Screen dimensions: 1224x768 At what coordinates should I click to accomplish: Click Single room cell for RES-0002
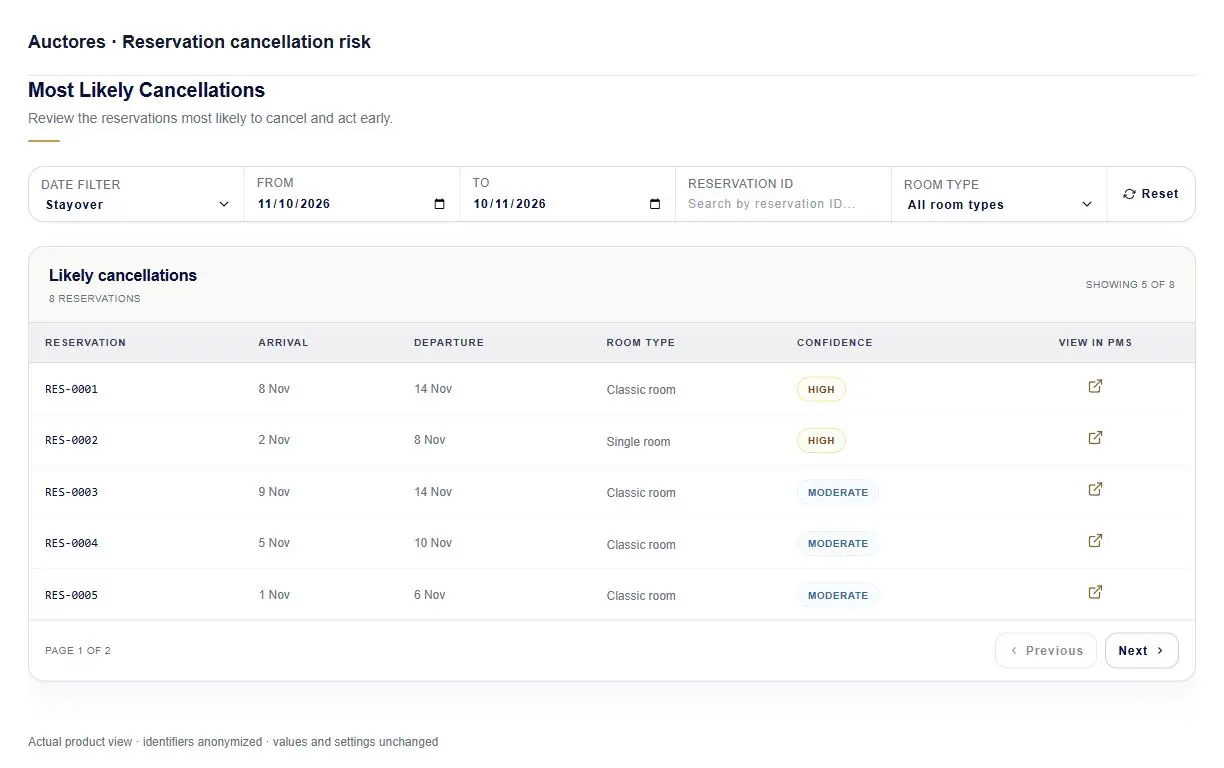click(x=638, y=442)
